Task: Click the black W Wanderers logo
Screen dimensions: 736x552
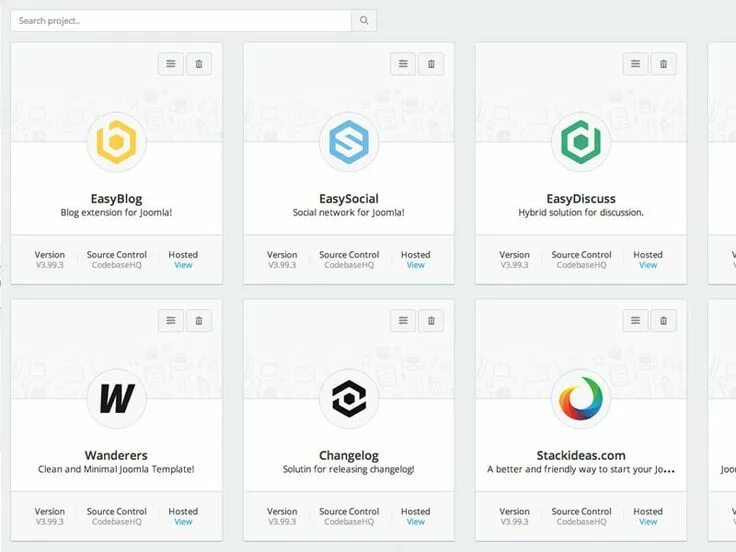Action: (x=116, y=399)
